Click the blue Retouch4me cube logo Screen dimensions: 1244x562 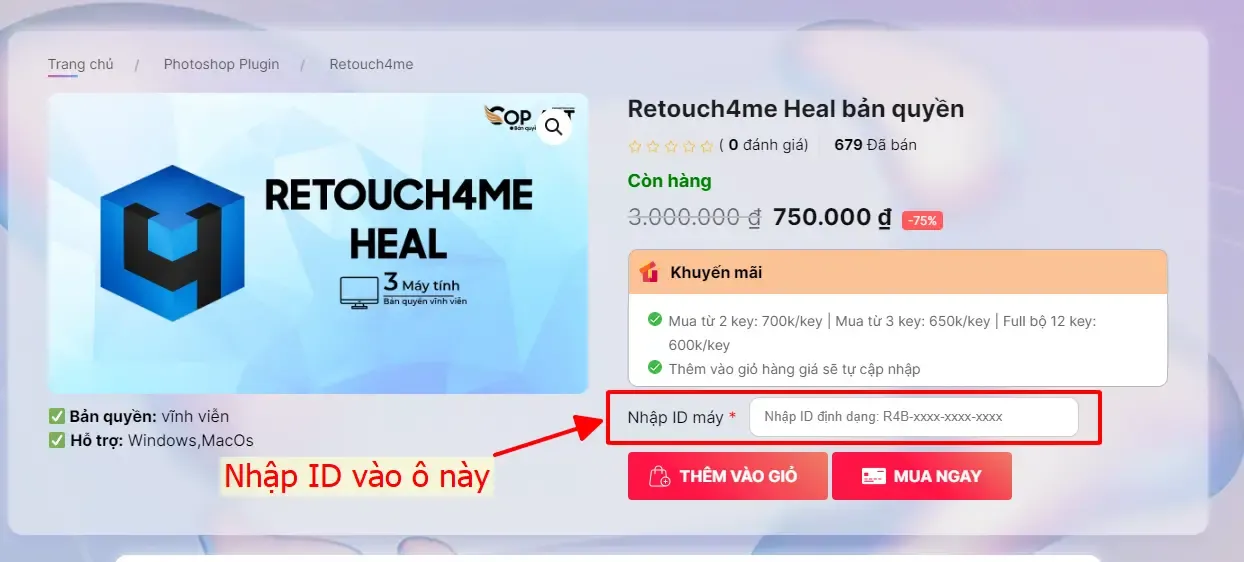173,243
